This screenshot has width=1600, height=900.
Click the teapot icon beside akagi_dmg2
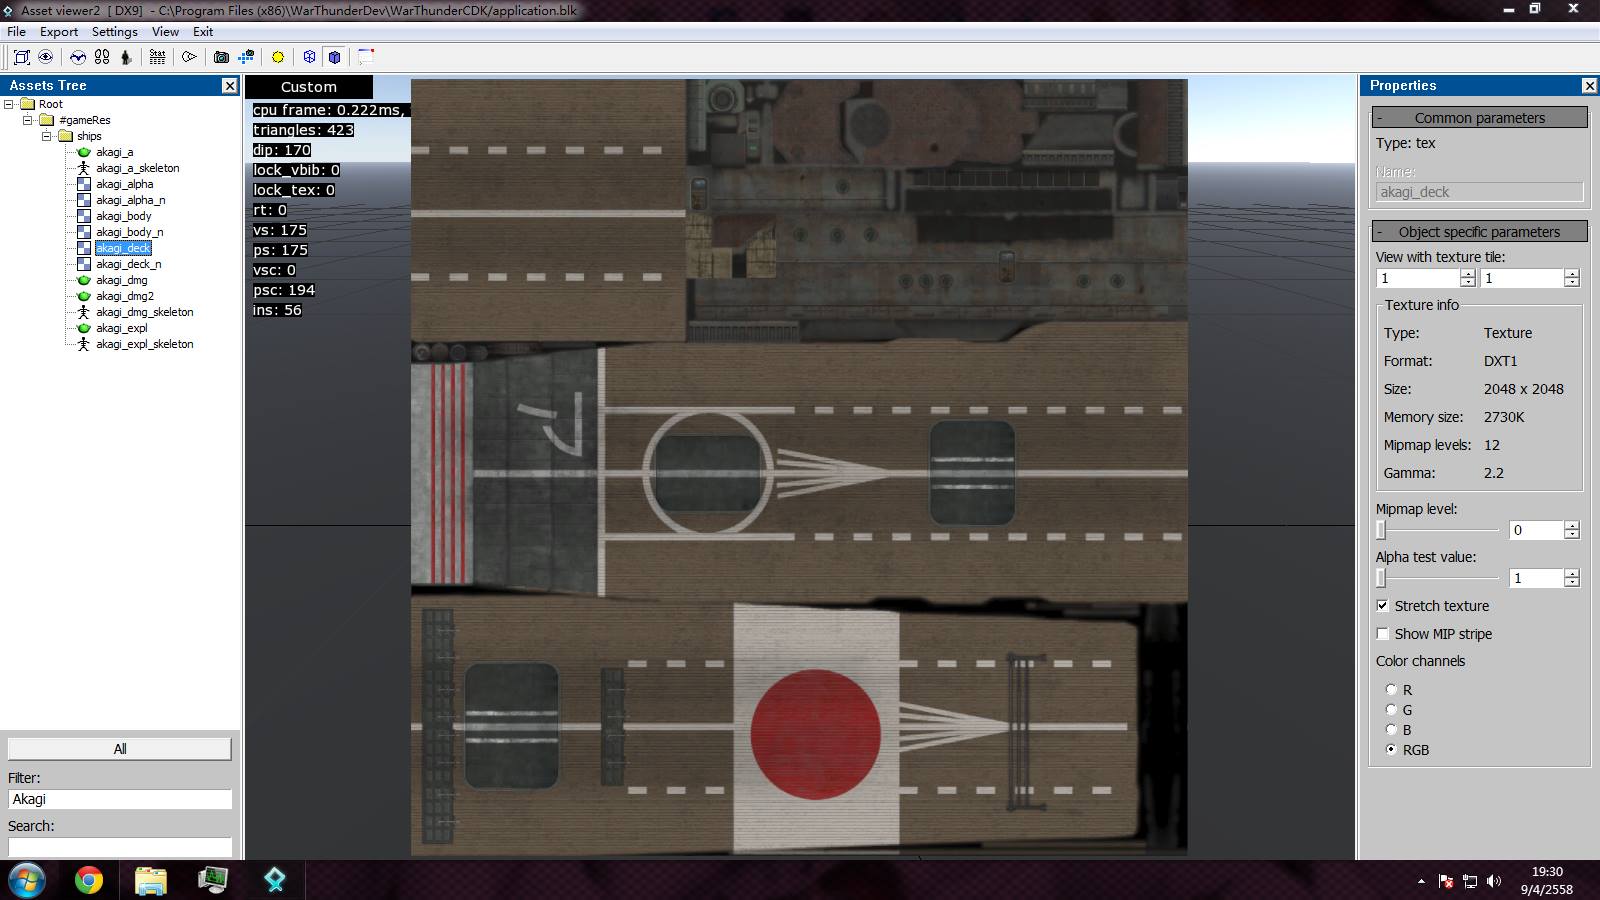[84, 296]
